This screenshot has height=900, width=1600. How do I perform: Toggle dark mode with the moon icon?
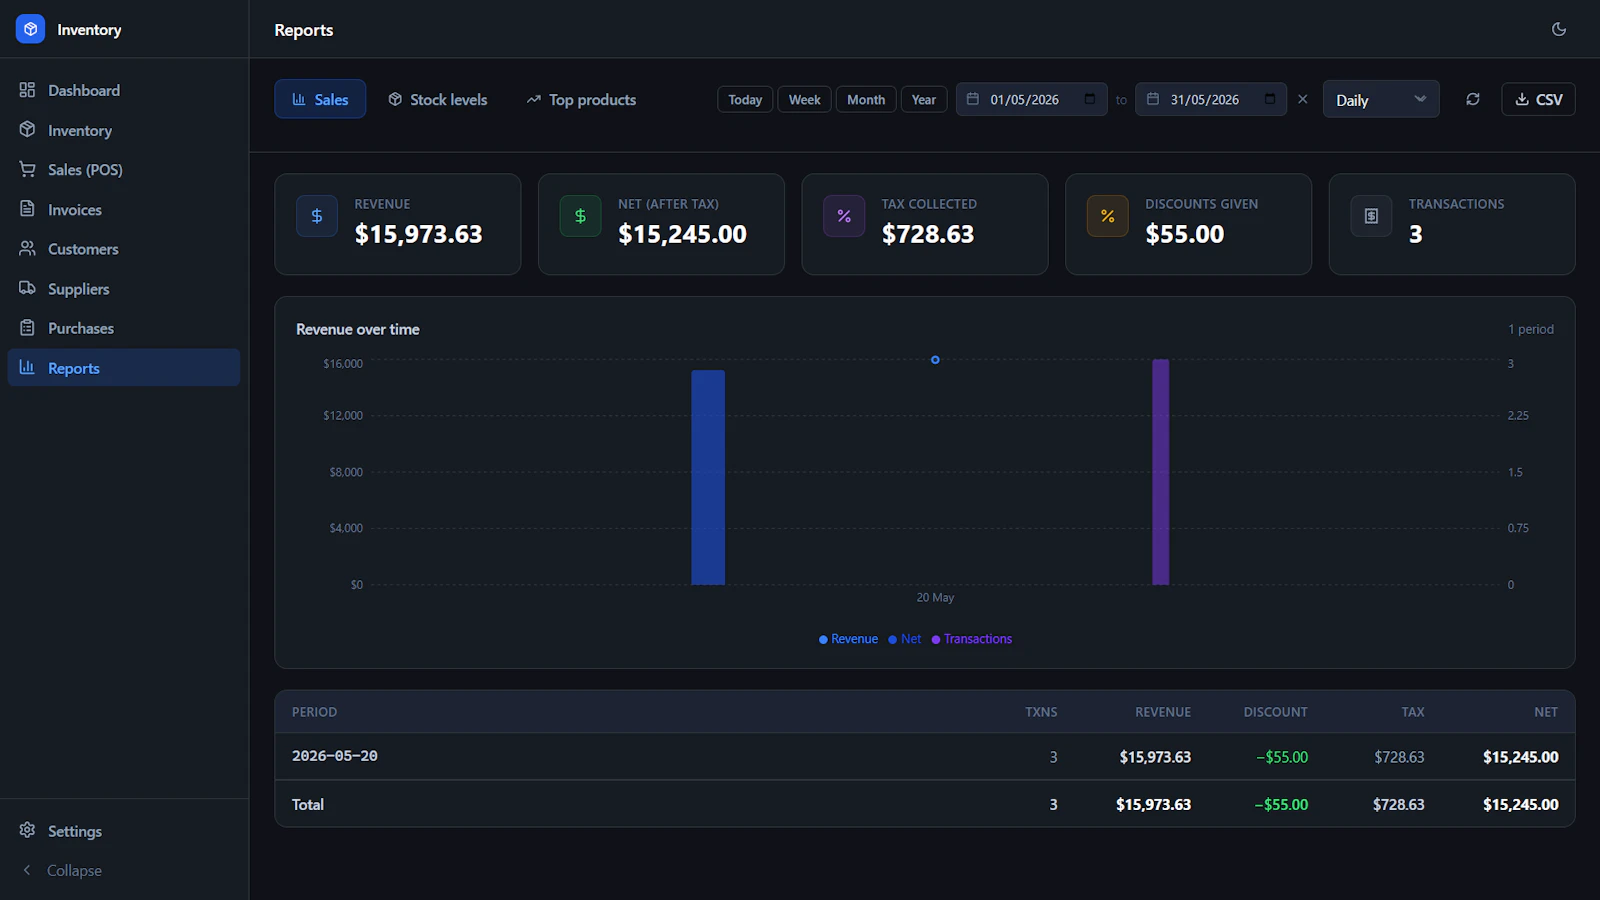coord(1558,29)
